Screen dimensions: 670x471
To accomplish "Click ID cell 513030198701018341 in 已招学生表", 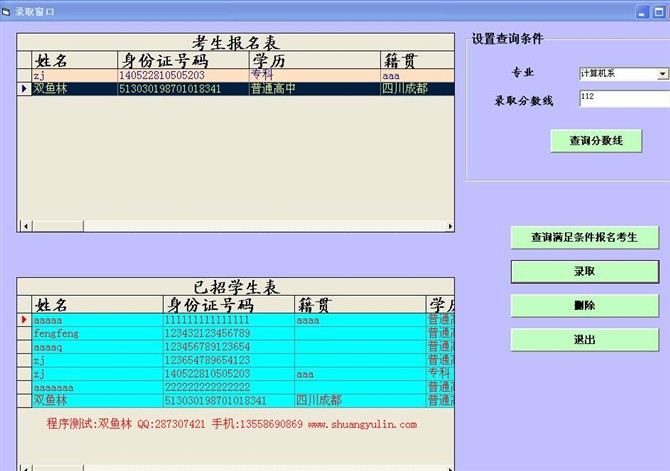I will 229,400.
